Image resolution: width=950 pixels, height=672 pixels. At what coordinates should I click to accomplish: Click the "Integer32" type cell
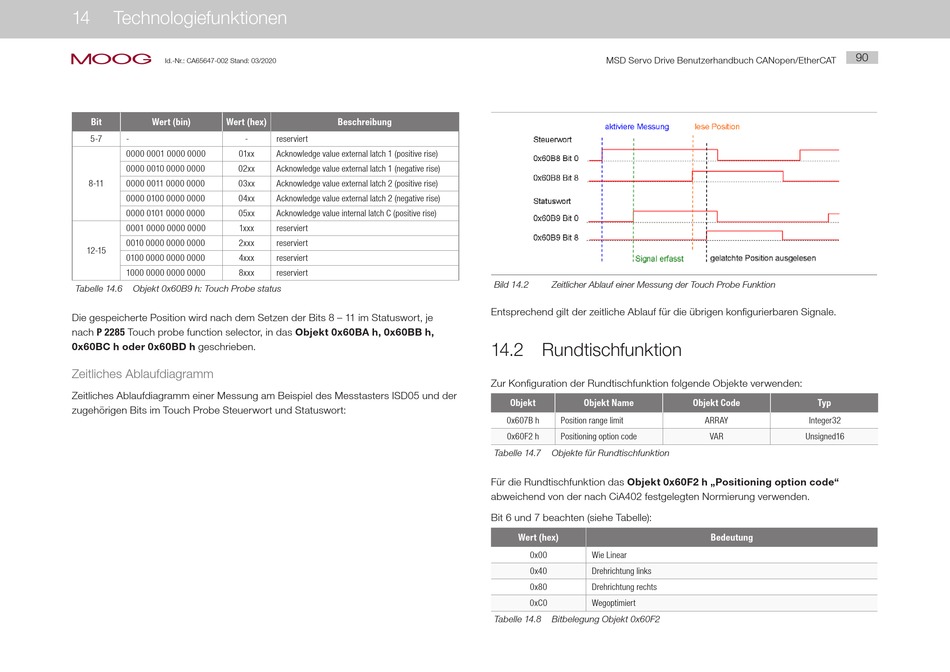[x=825, y=421]
